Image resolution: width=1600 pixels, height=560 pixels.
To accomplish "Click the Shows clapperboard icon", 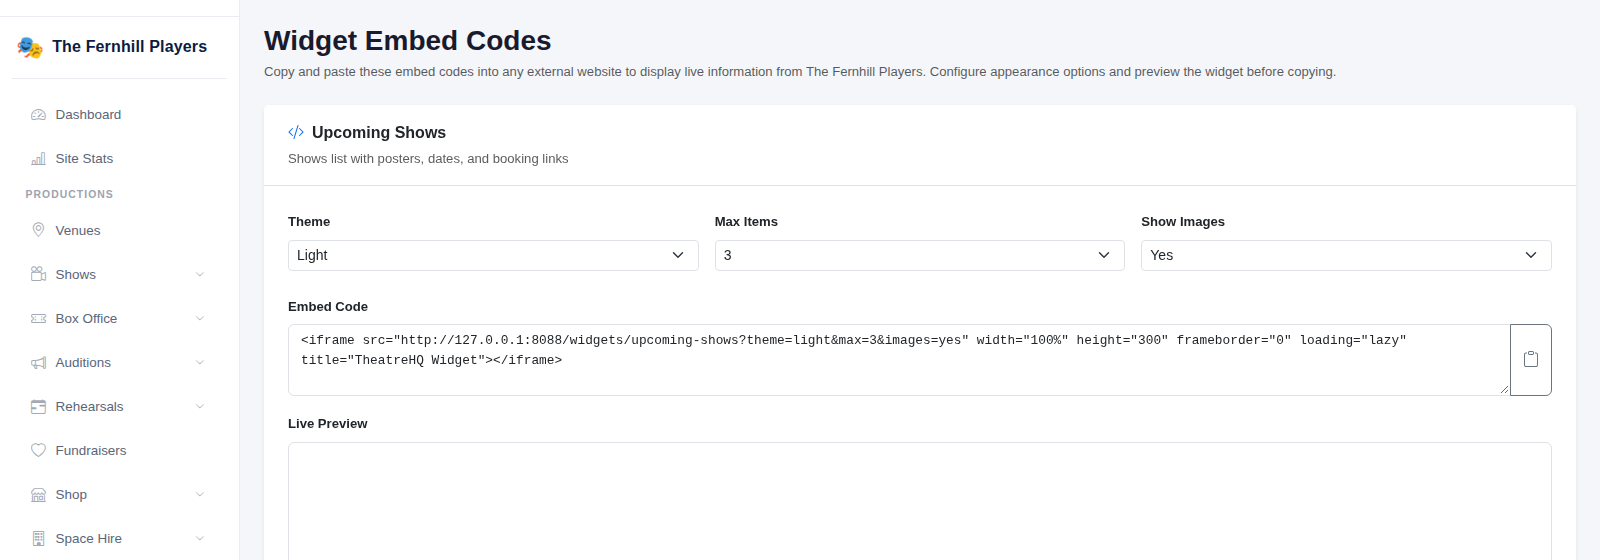I will [38, 274].
